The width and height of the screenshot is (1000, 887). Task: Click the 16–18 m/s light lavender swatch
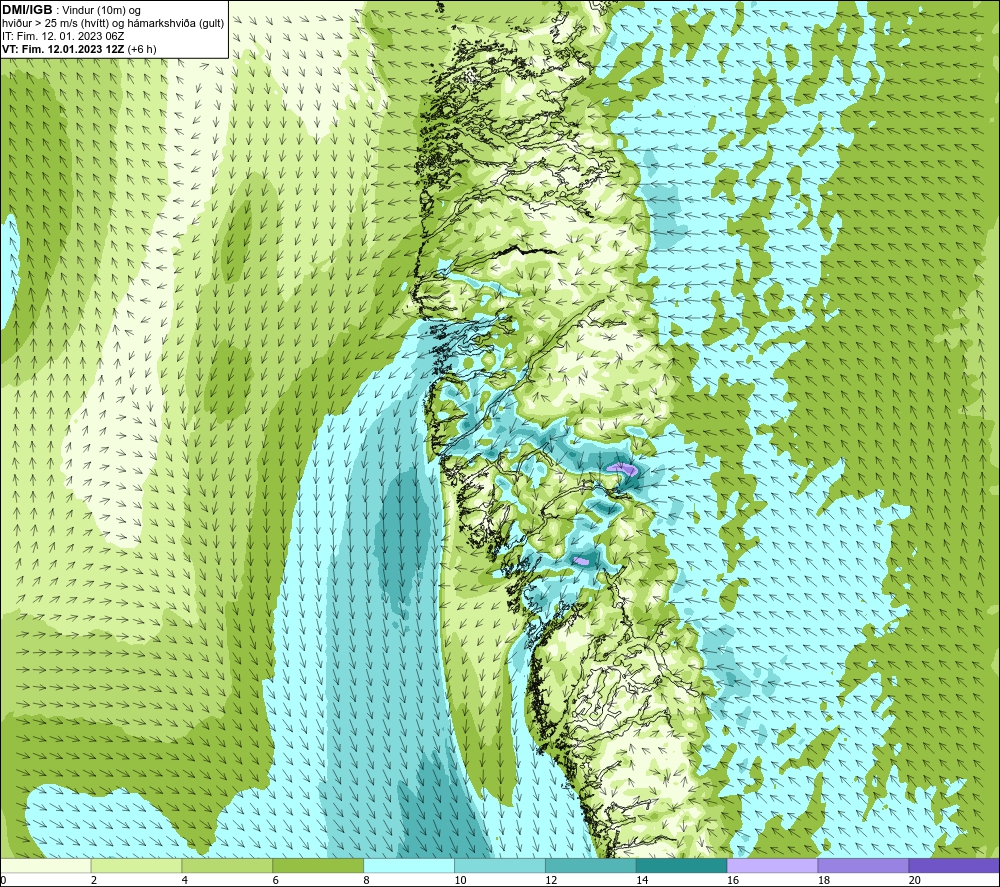[772, 865]
